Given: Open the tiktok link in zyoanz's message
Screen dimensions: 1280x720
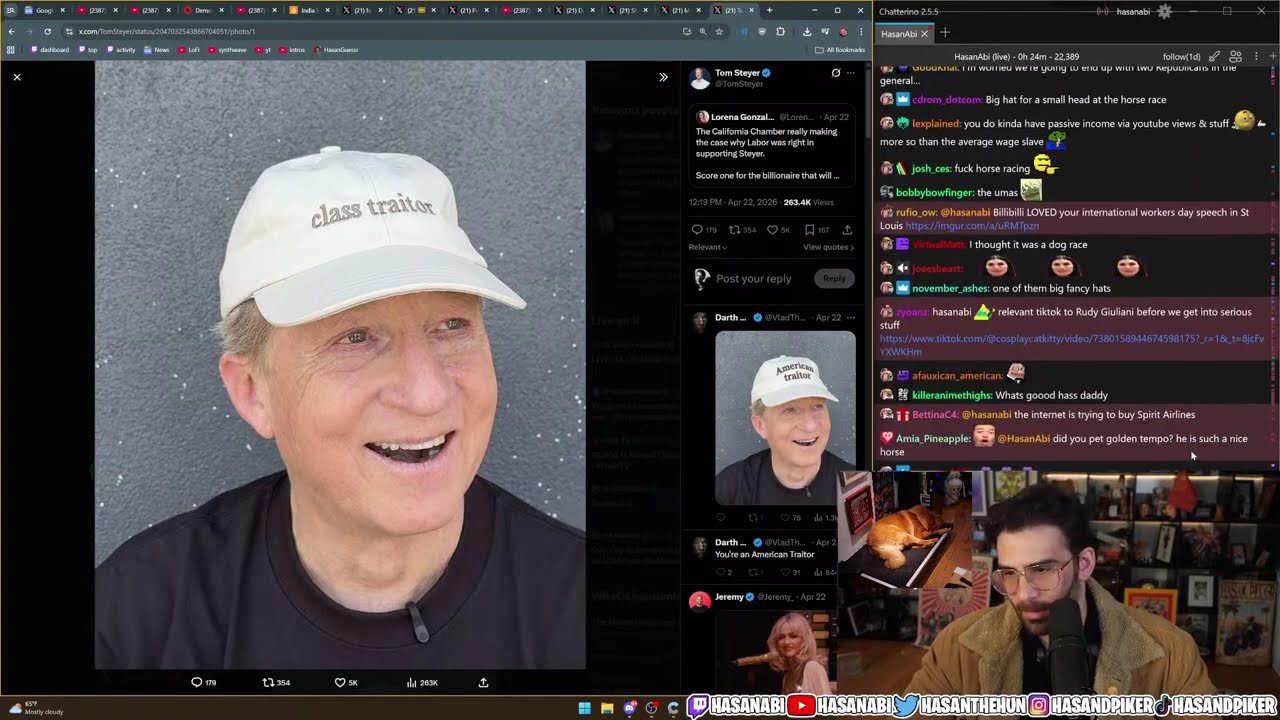Looking at the screenshot, I should pos(1072,345).
